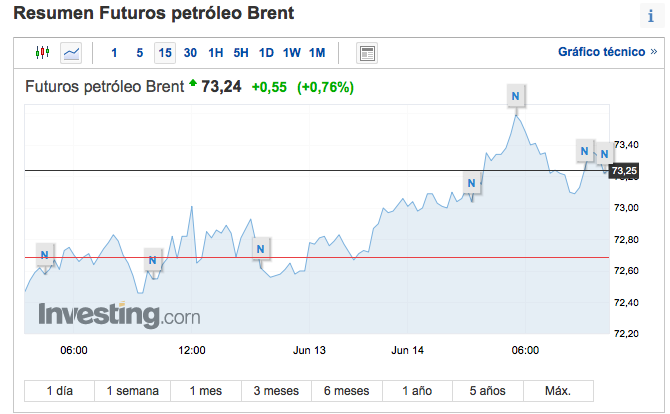Image resolution: width=670 pixels, height=414 pixels.
Task: Select the 15-minute interval
Action: tap(164, 53)
